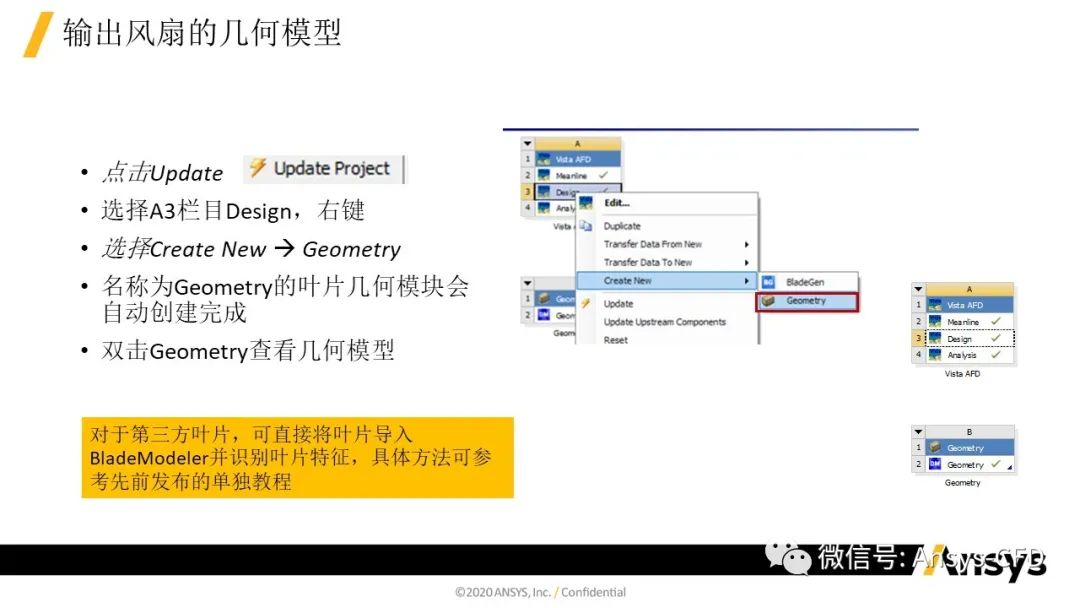Screen dimensions: 1080x608
Task: Click the lightning icon beside Update menu entry
Action: click(x=586, y=303)
